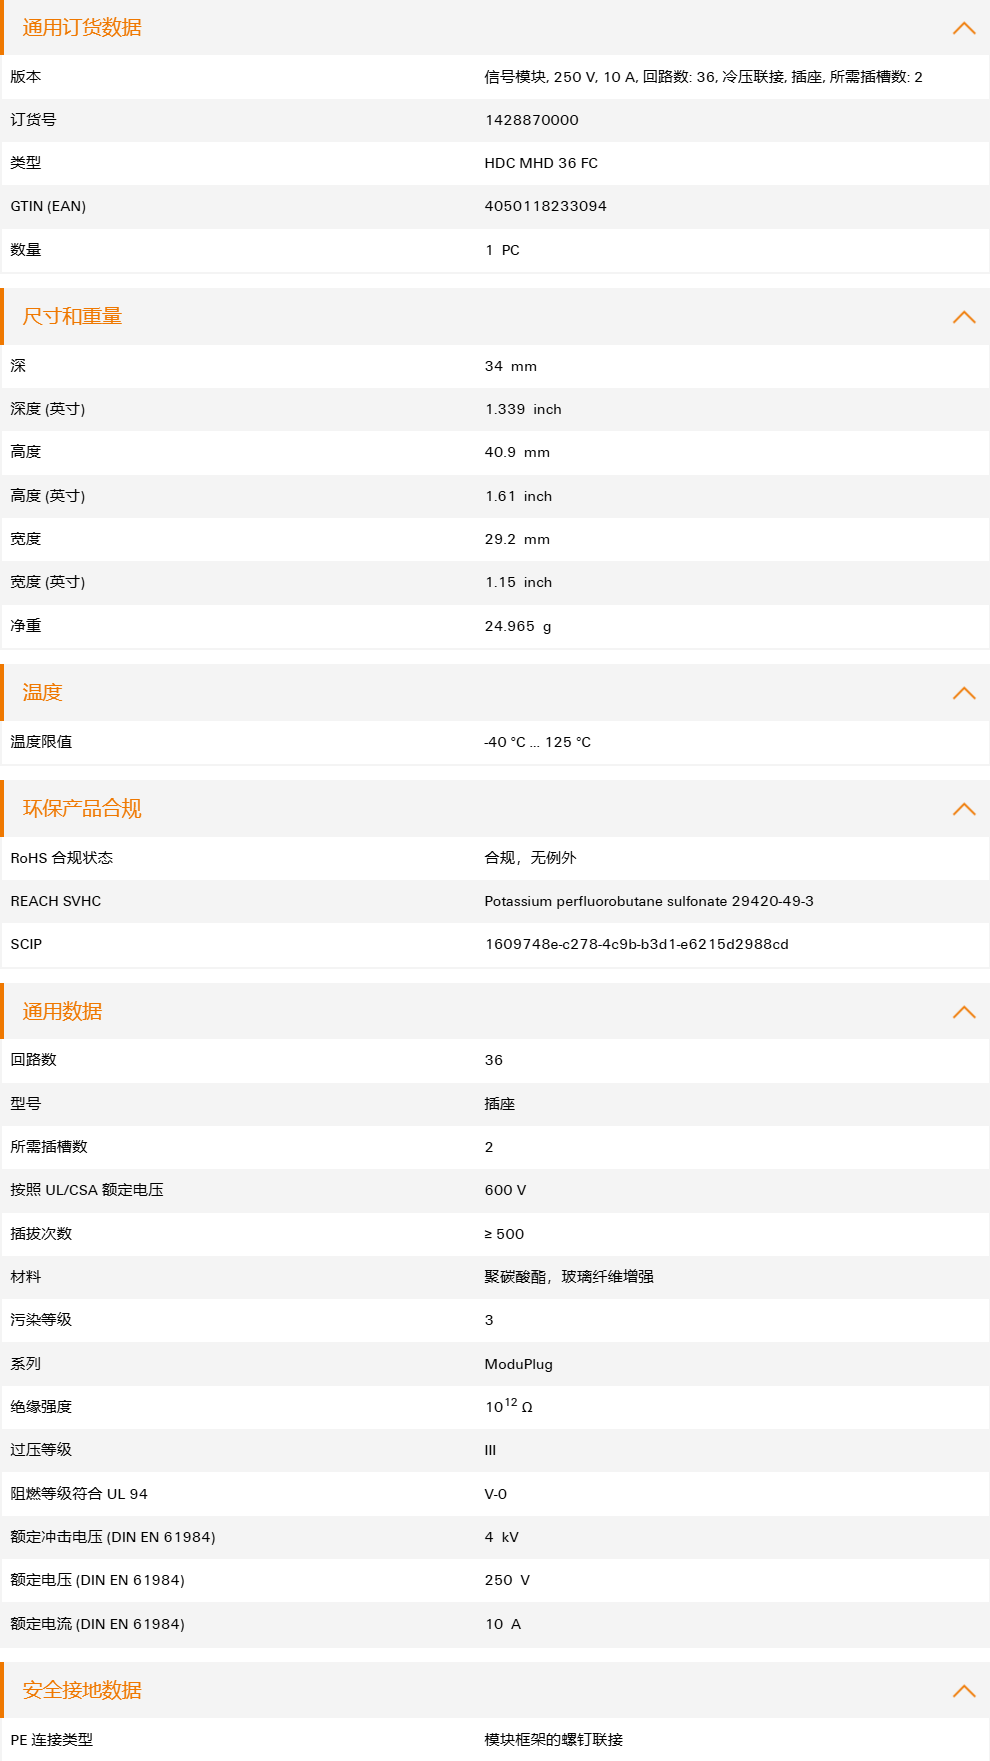Click impulse voltage value 4 kV
This screenshot has width=990, height=1761.
501,1537
